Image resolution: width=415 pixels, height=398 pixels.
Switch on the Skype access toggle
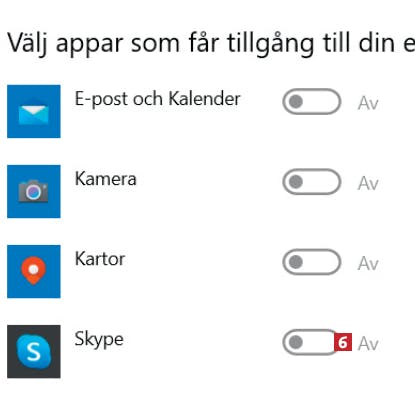coord(310,342)
